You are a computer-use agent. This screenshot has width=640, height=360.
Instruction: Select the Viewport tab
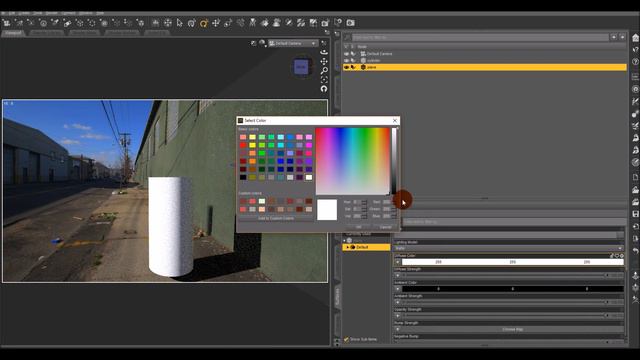(13, 33)
